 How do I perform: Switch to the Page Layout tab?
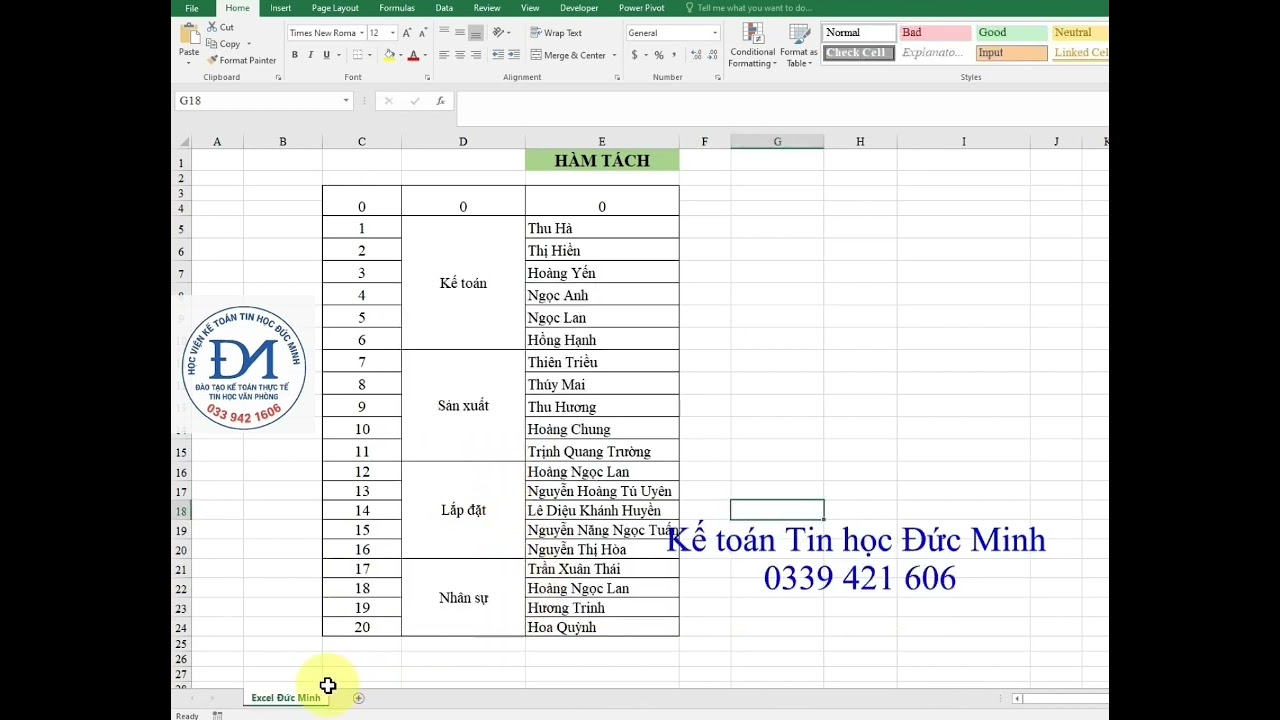(335, 8)
